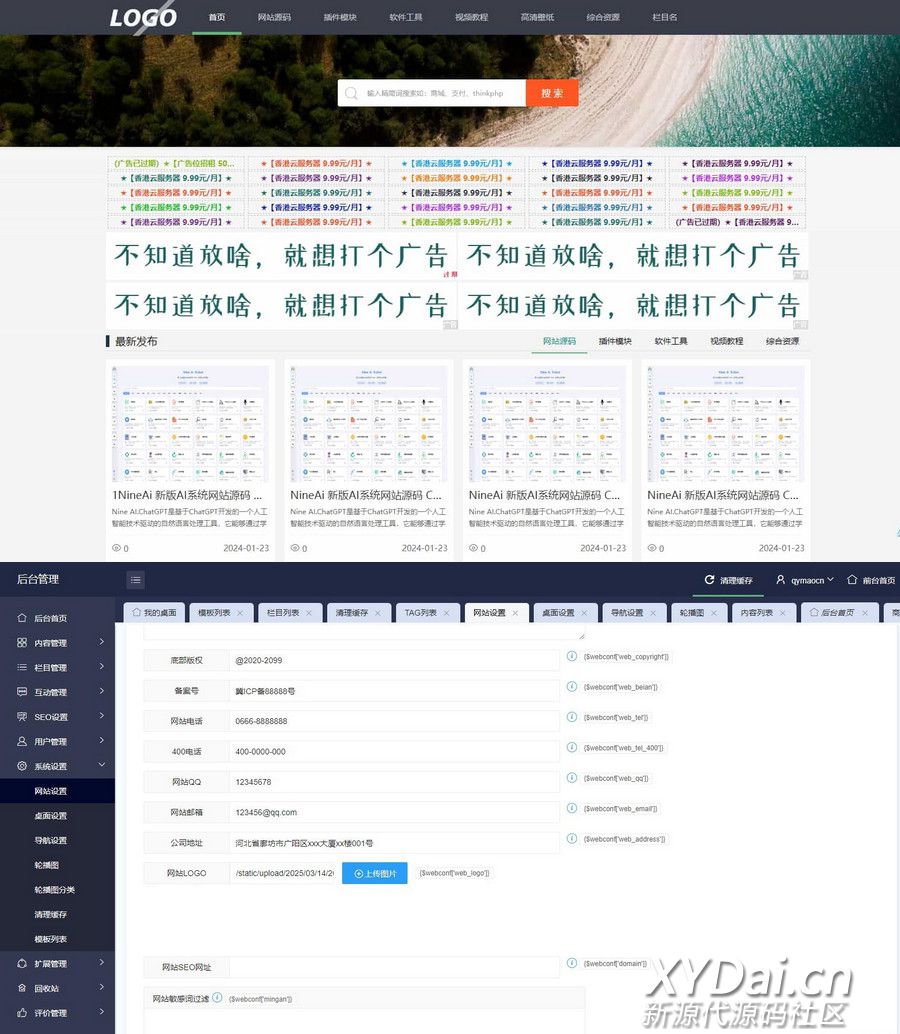
Task: Close the 模板列表 tab
Action: point(240,613)
